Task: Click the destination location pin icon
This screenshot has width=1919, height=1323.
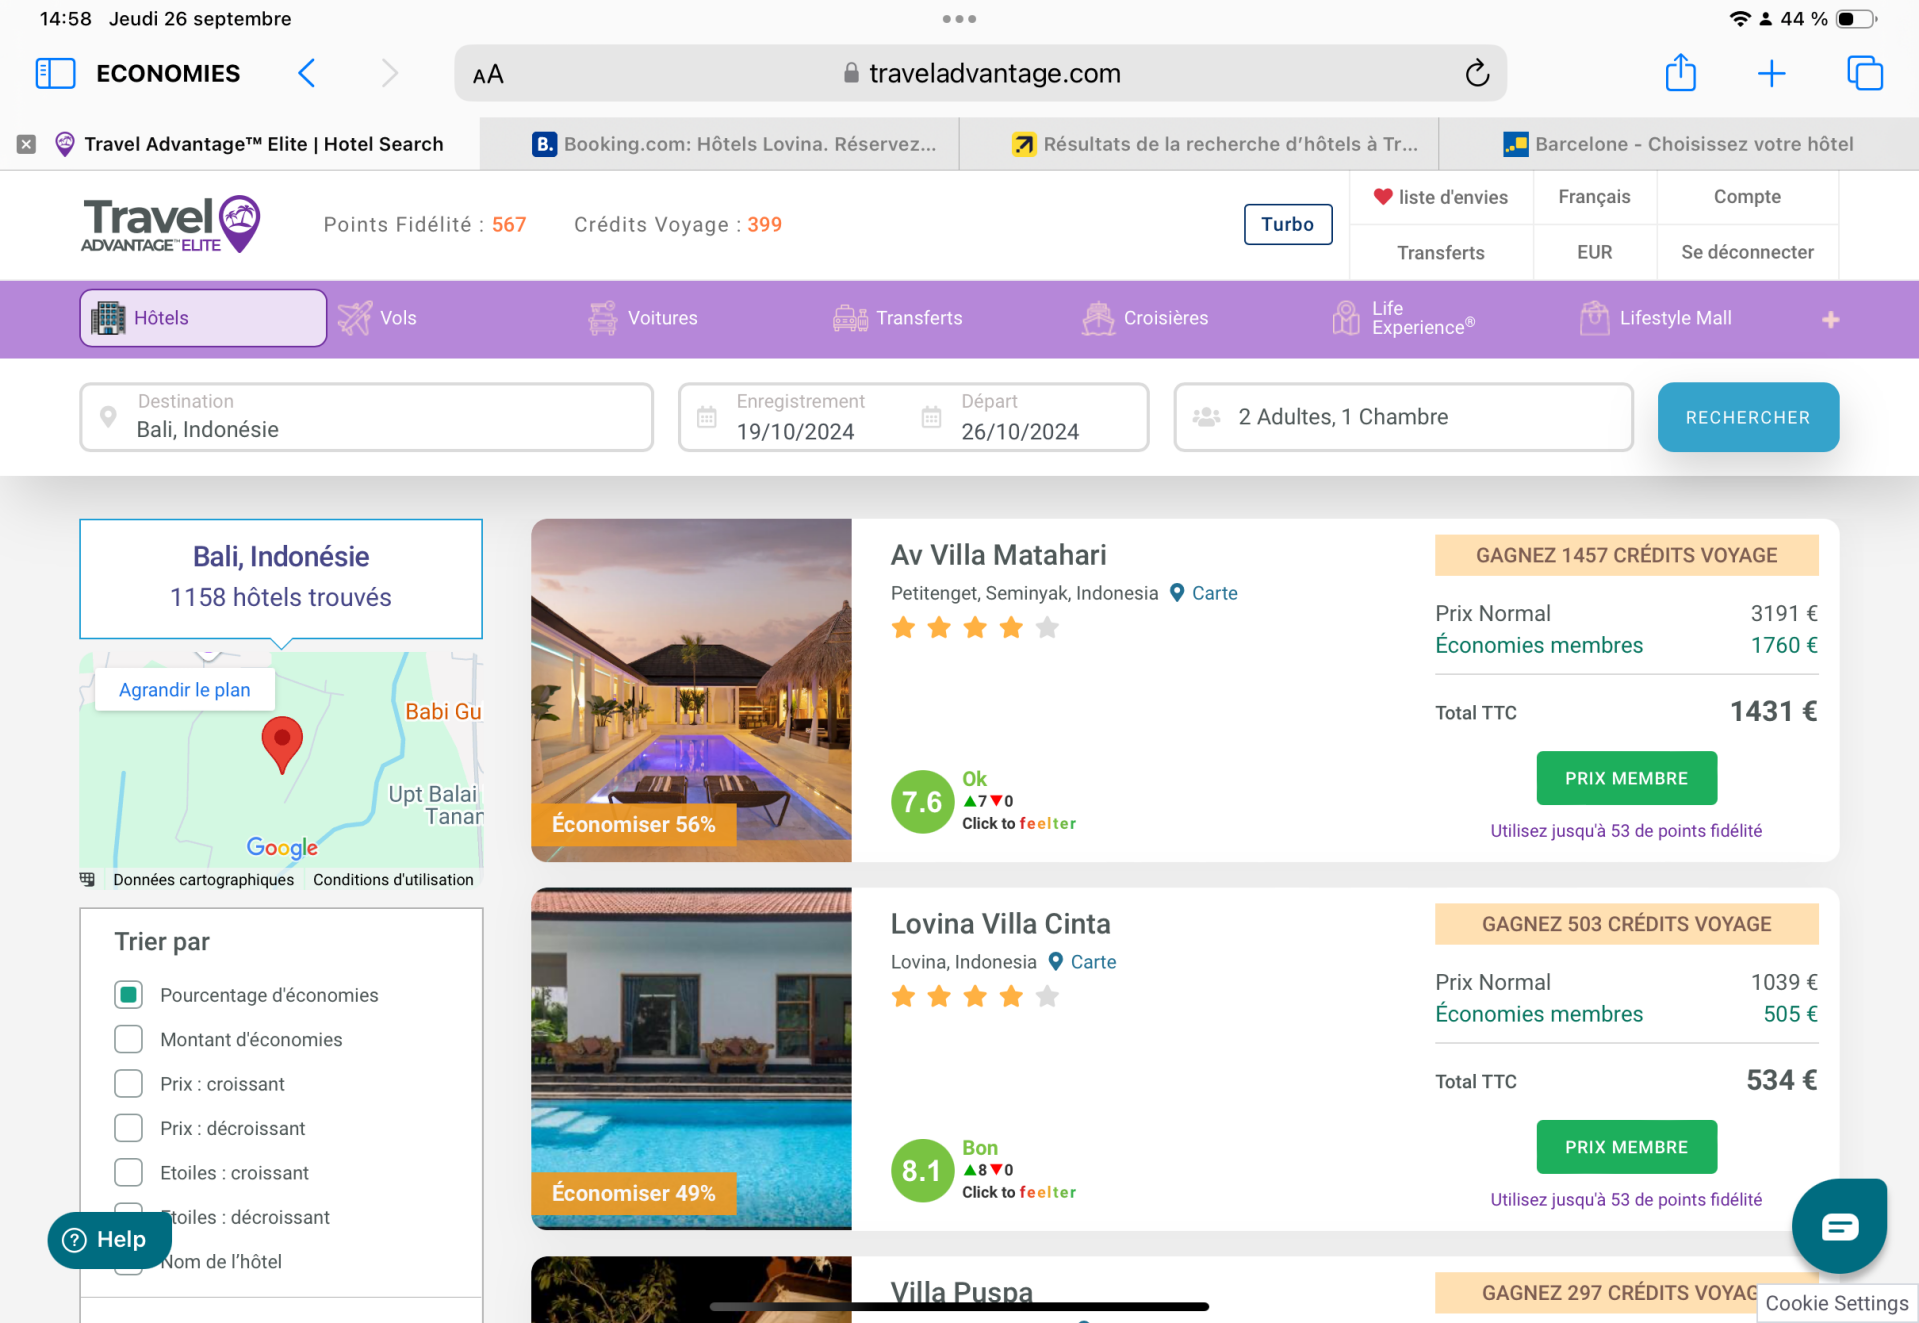Action: point(108,417)
